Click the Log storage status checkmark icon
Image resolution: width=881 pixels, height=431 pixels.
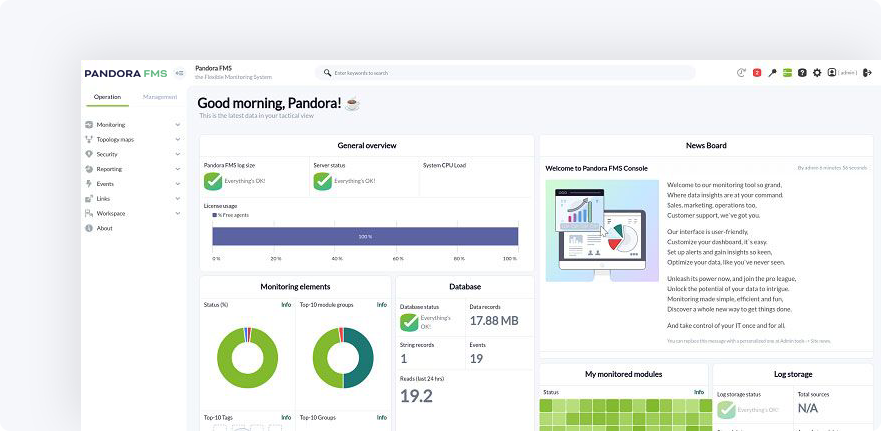(x=726, y=410)
